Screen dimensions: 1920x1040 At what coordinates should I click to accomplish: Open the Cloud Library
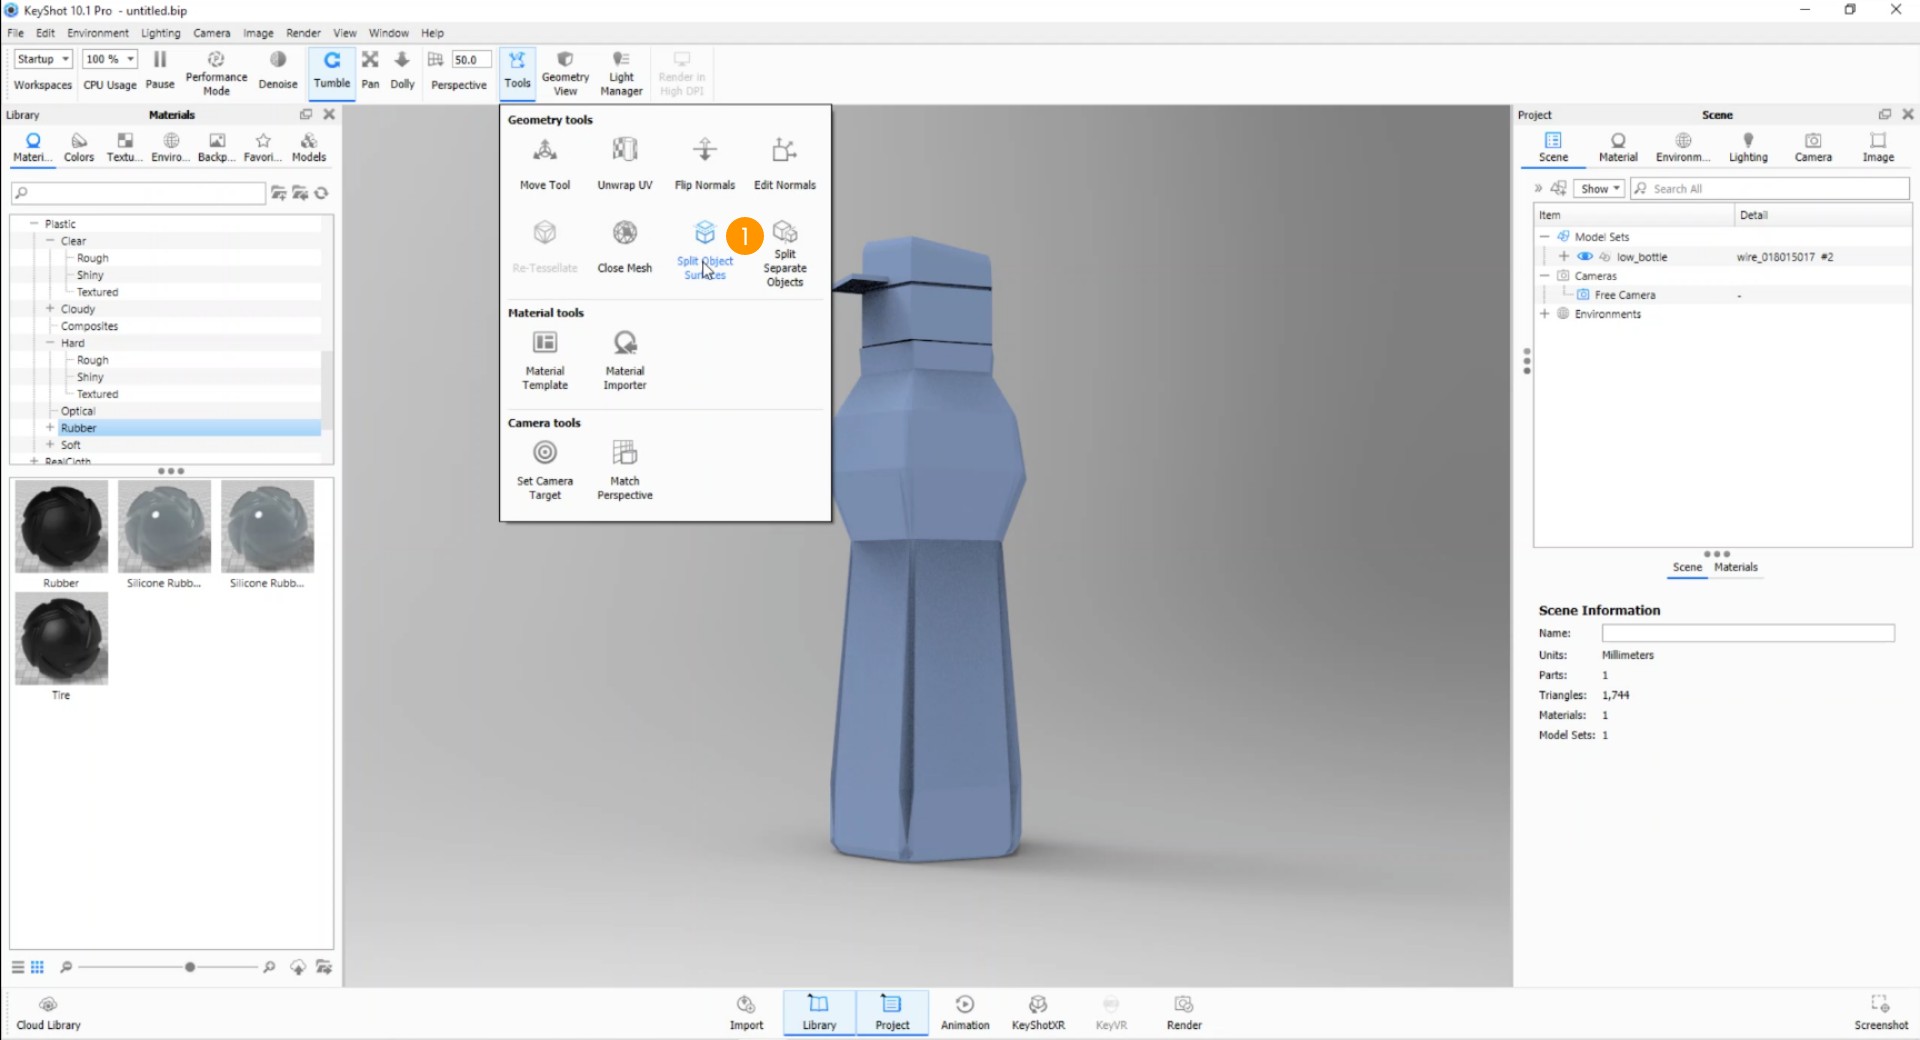pos(47,1010)
